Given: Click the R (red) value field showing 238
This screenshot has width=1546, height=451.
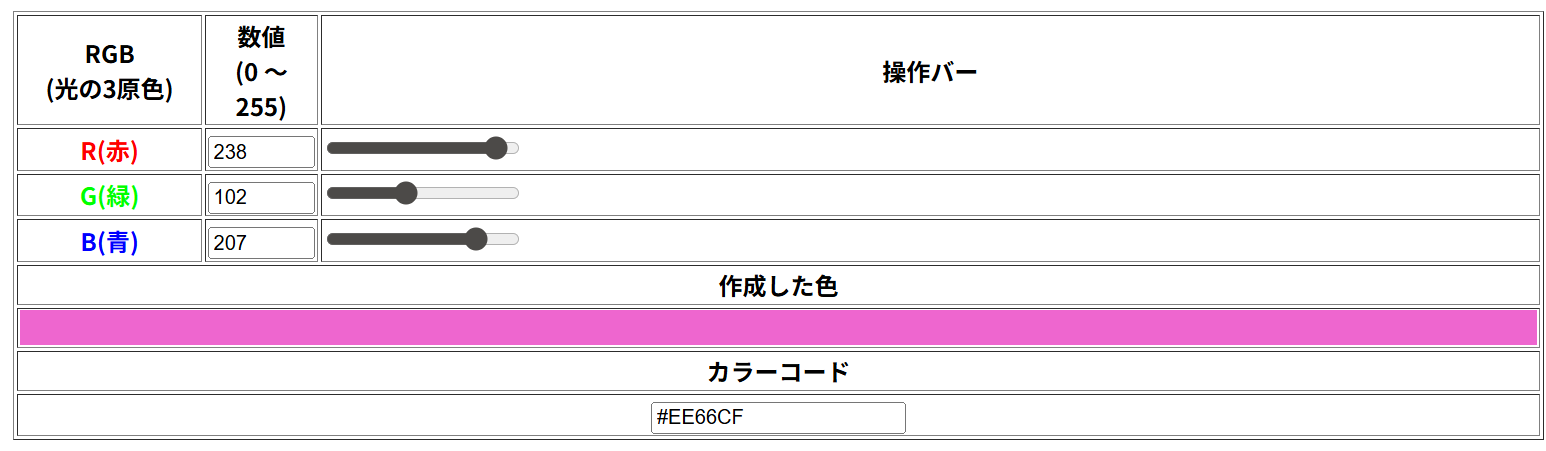Looking at the screenshot, I should coord(261,152).
